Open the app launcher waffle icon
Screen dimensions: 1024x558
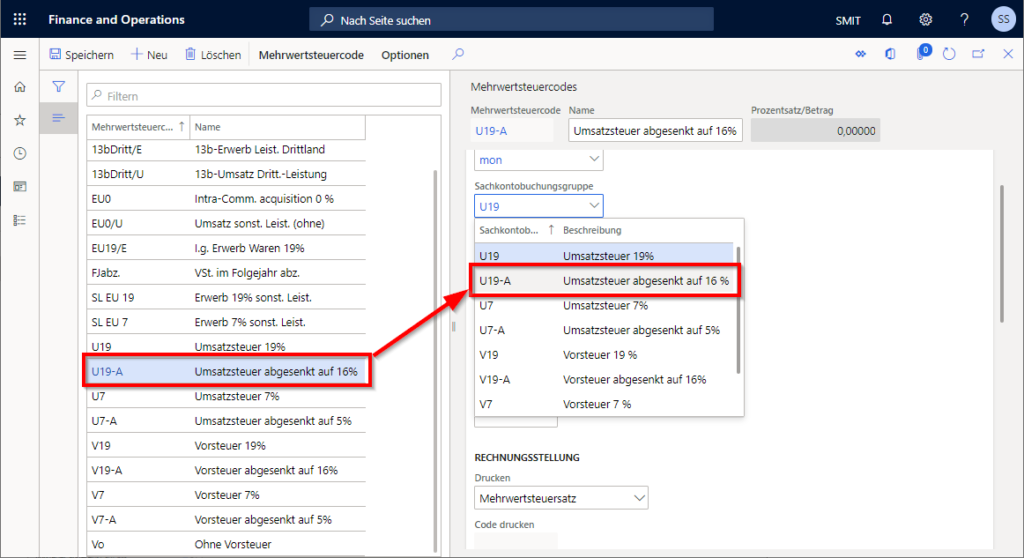tap(20, 20)
